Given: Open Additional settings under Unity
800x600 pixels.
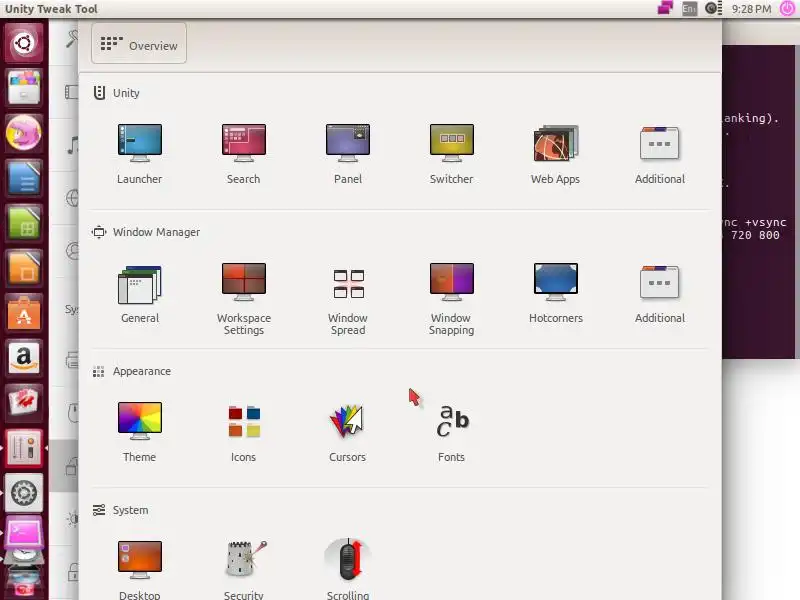Looking at the screenshot, I should pyautogui.click(x=660, y=154).
